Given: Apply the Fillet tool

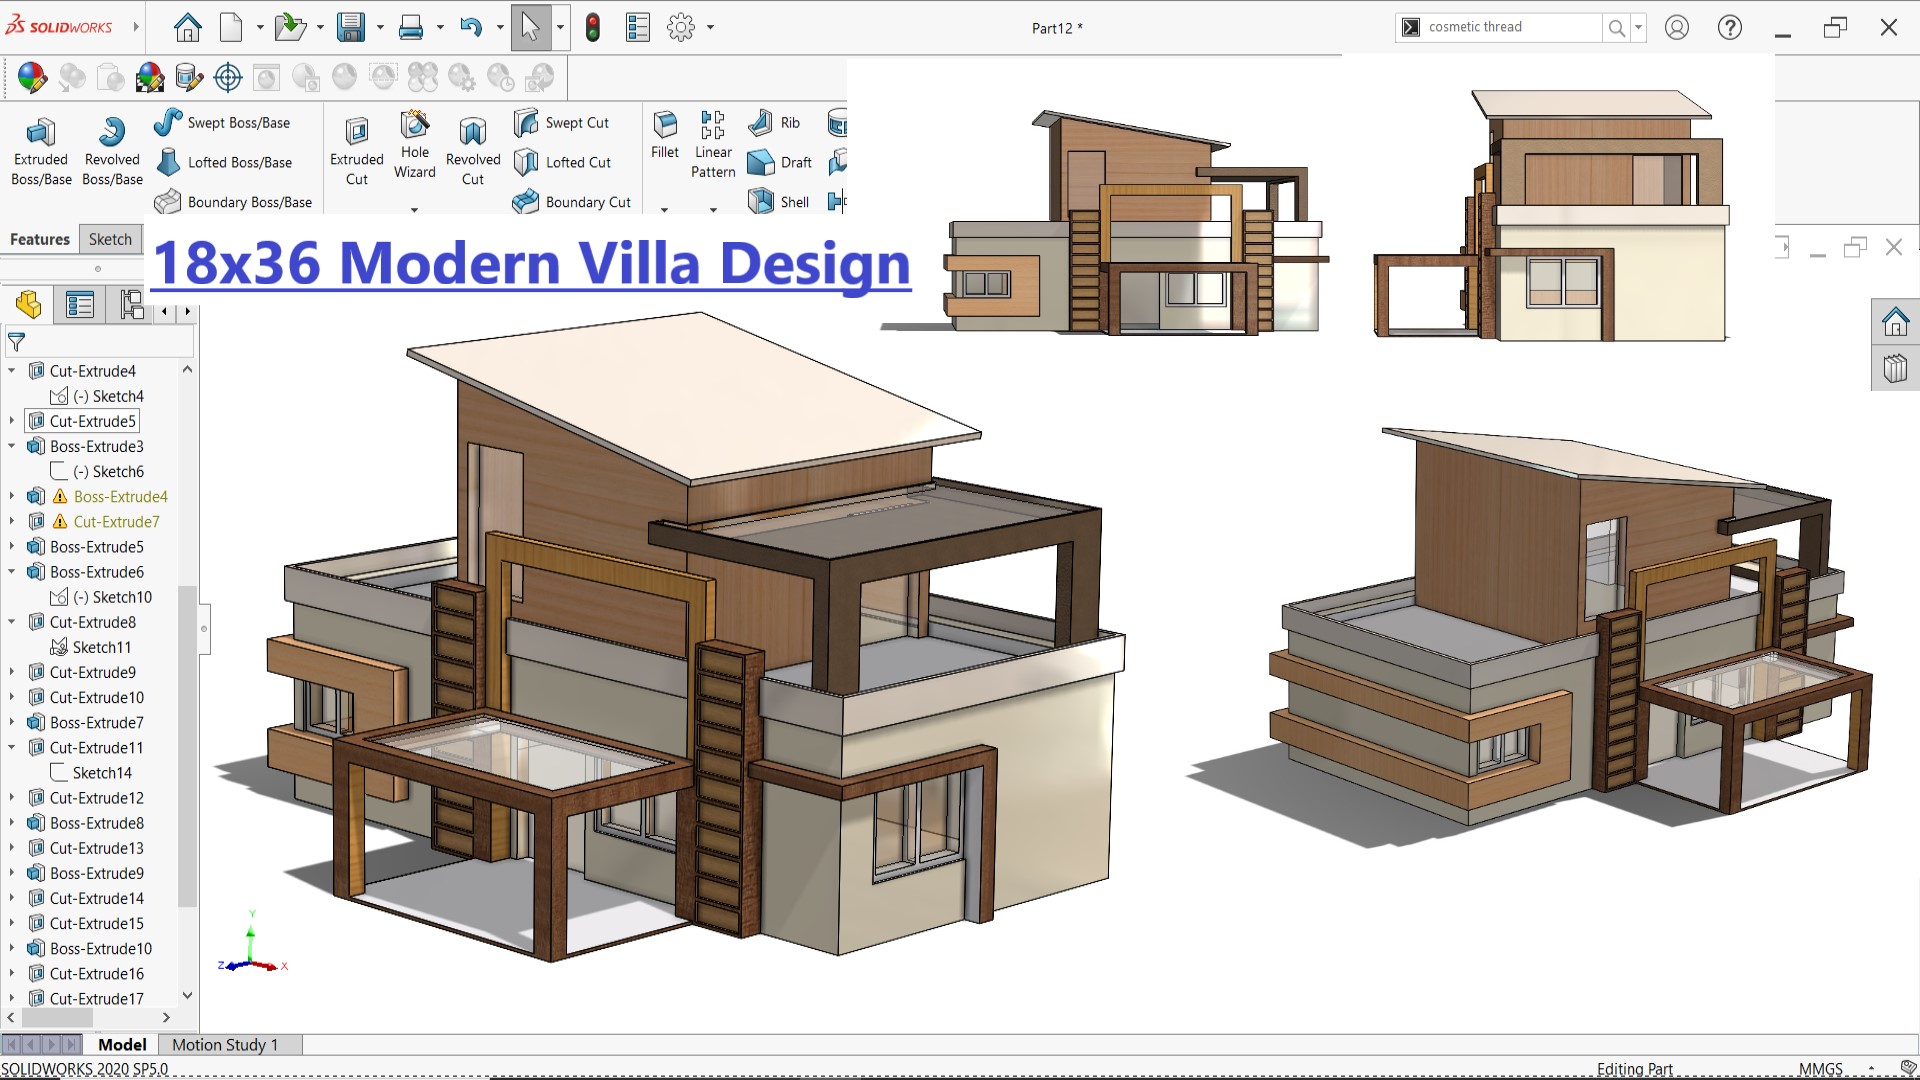Looking at the screenshot, I should point(665,135).
